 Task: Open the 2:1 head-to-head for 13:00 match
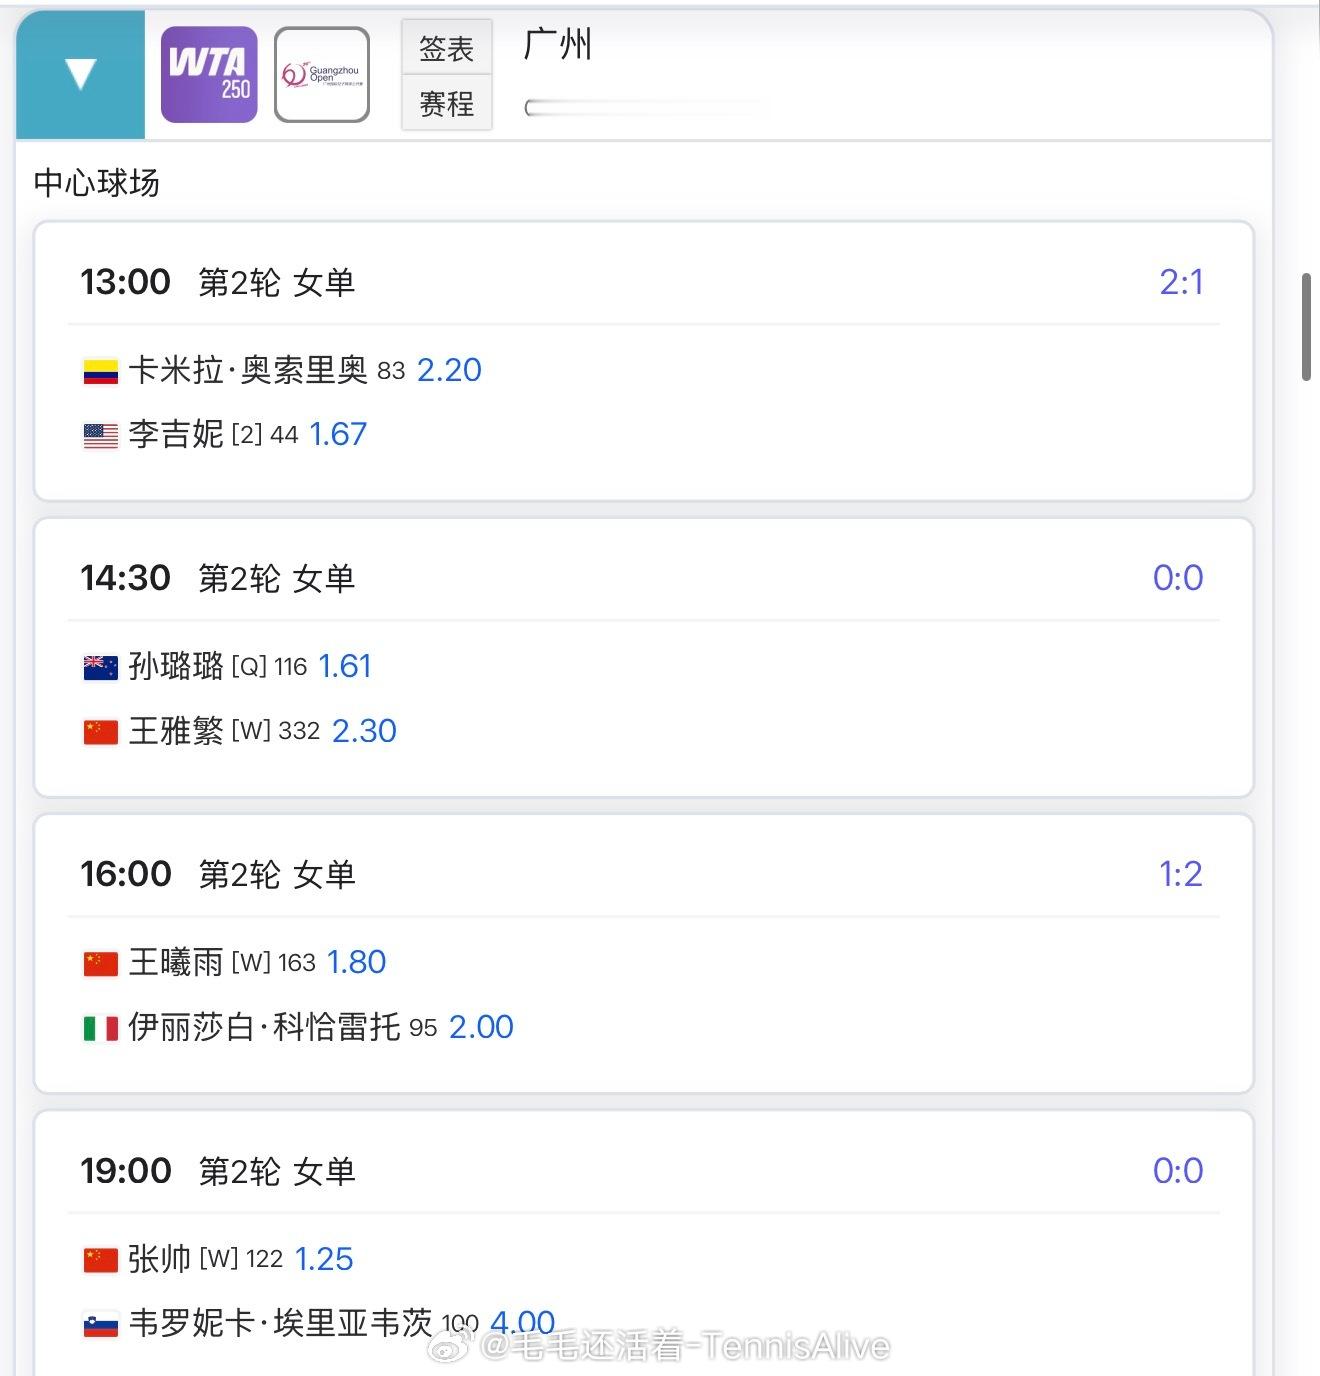click(1180, 282)
